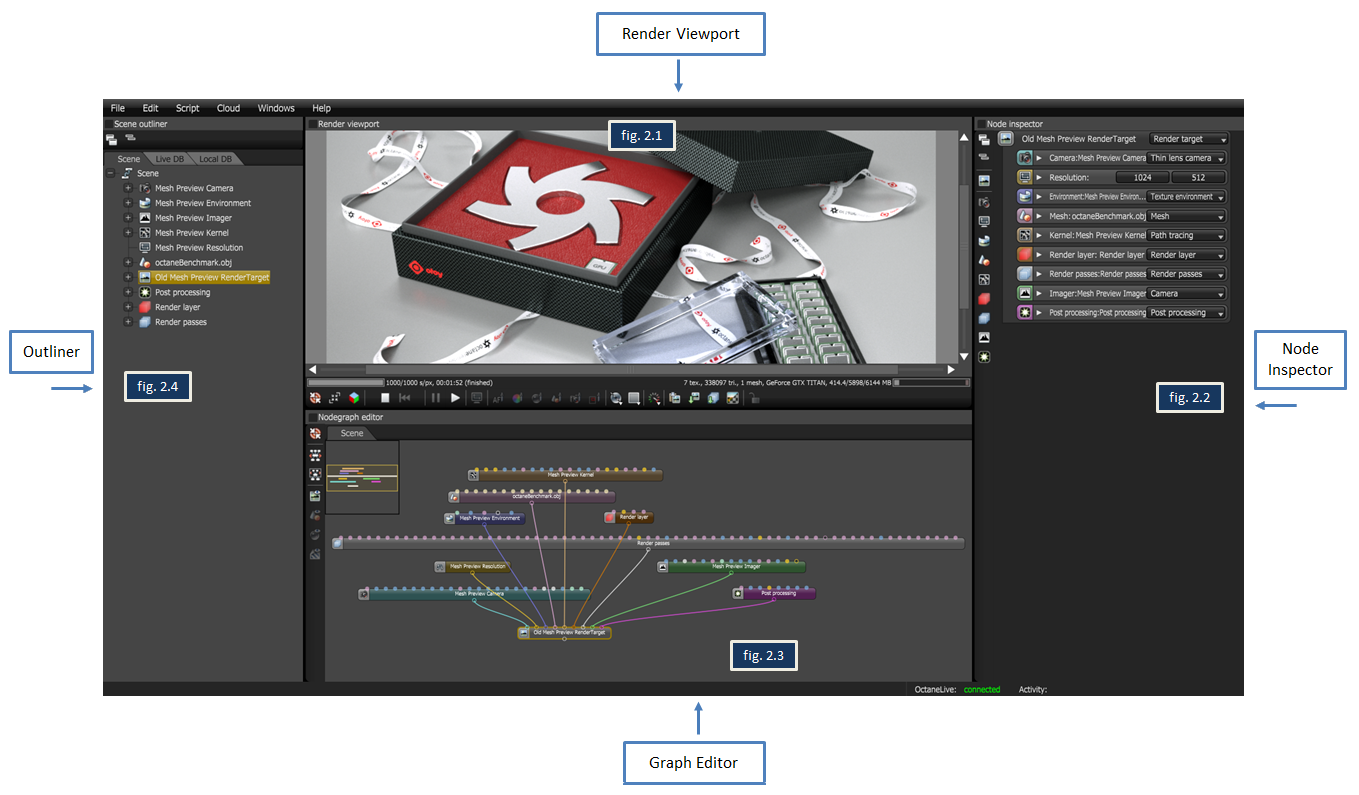Click the red render layer cube in inspector sidebar
This screenshot has width=1359, height=795.
click(984, 299)
